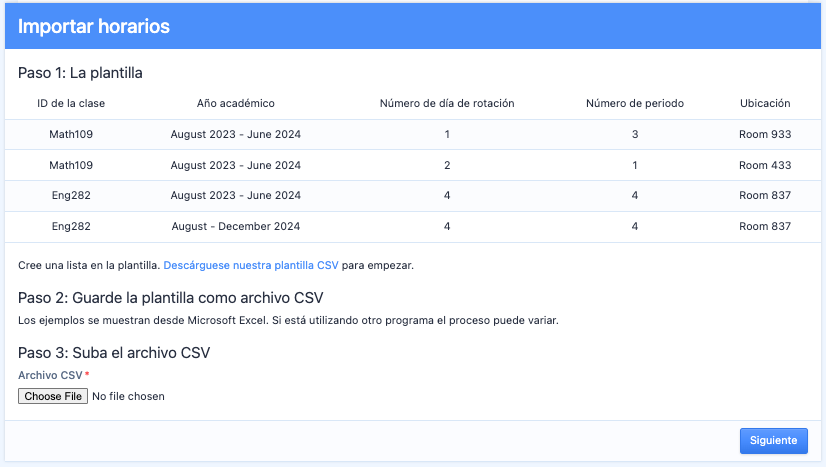826x467 pixels.
Task: Click the Número de día de rotación header
Action: (x=447, y=103)
